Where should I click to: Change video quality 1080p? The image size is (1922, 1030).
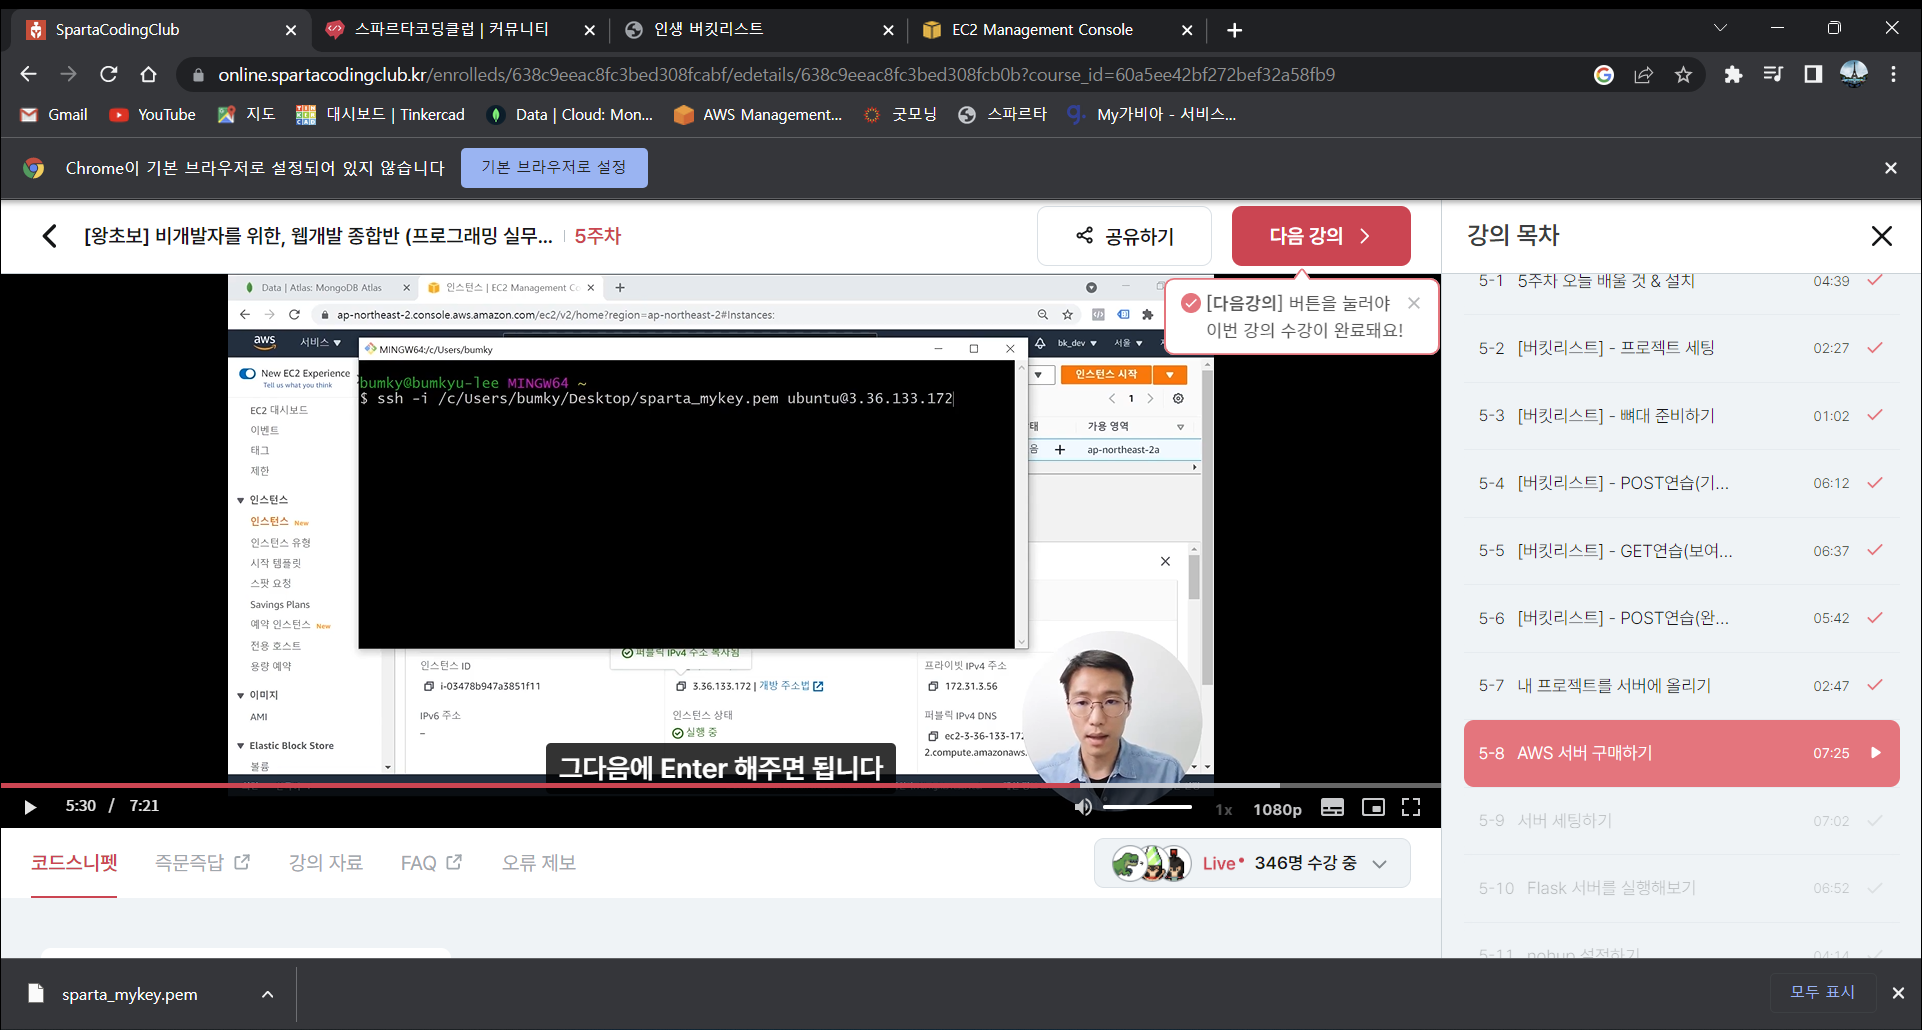pyautogui.click(x=1277, y=809)
